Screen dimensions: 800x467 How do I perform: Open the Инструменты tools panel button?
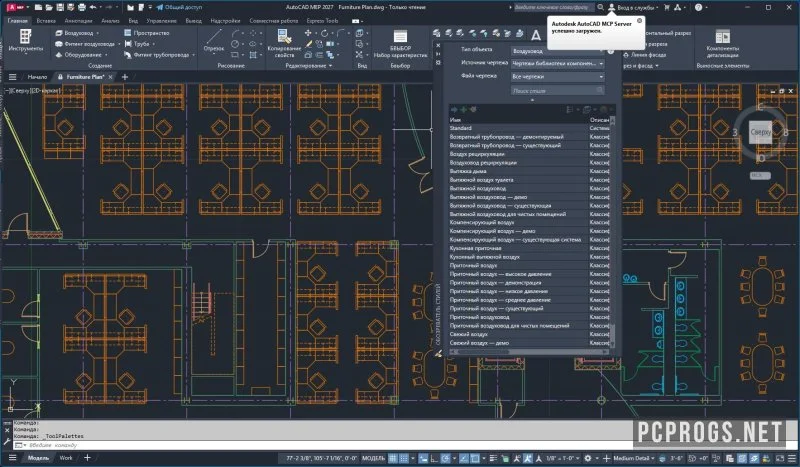[x=25, y=41]
